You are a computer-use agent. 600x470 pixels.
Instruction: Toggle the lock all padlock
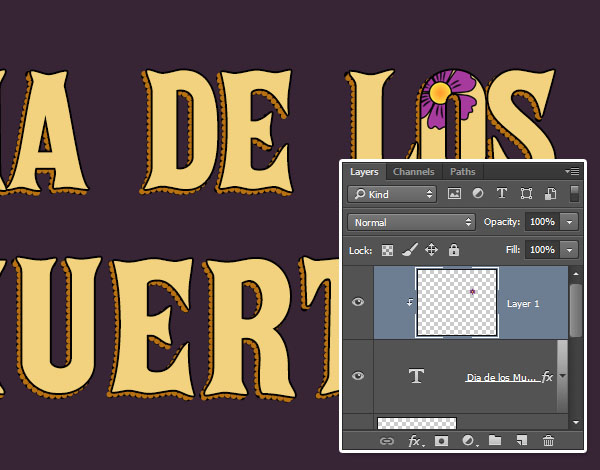click(x=454, y=249)
